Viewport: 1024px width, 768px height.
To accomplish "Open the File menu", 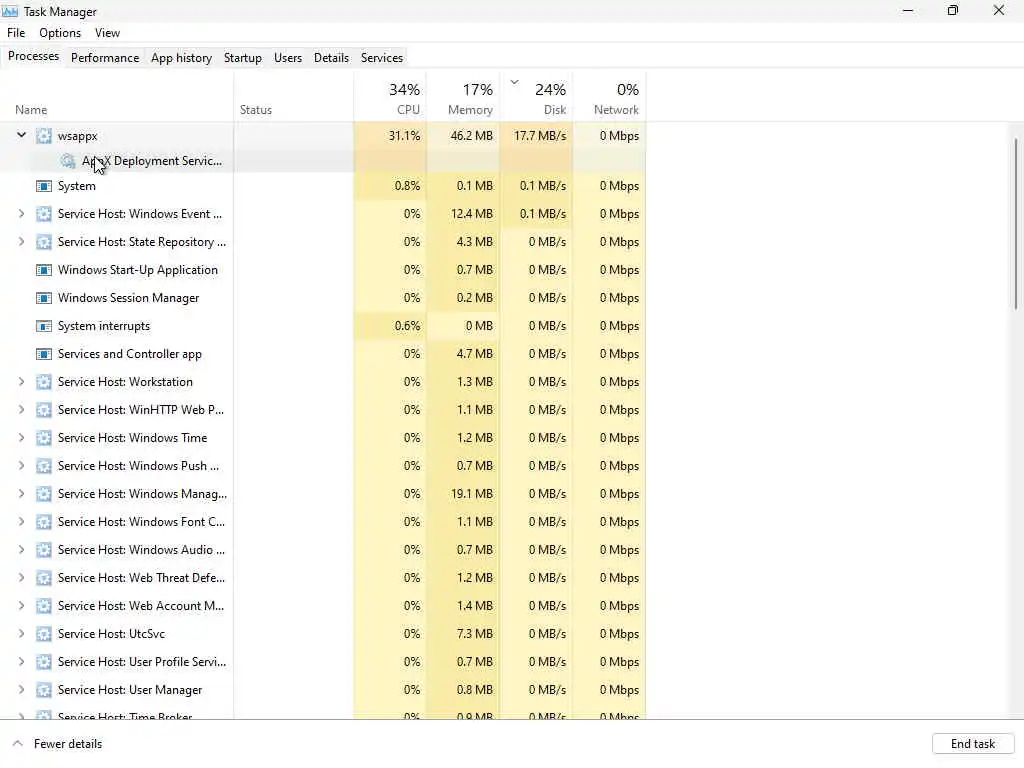I will tap(16, 33).
